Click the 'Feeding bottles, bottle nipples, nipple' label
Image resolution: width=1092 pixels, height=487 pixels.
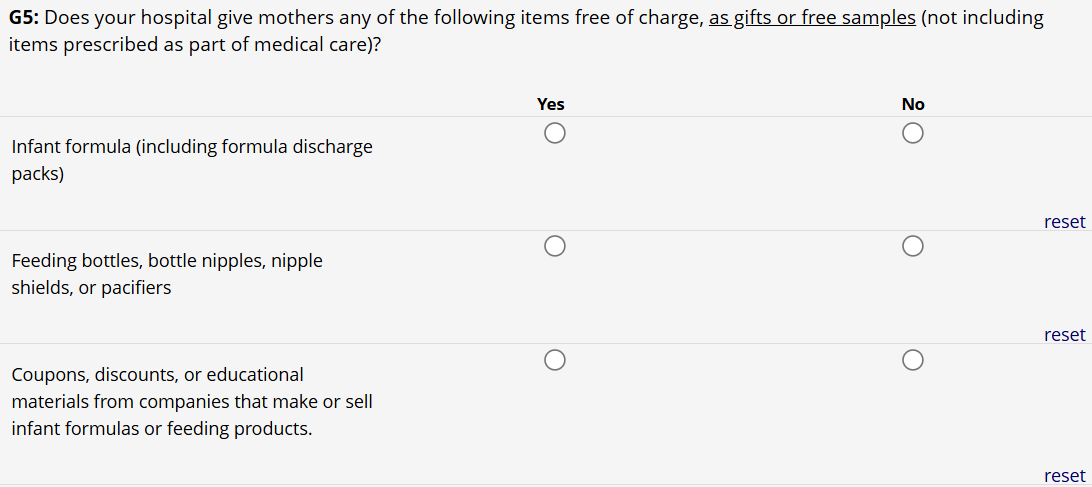pos(167,261)
